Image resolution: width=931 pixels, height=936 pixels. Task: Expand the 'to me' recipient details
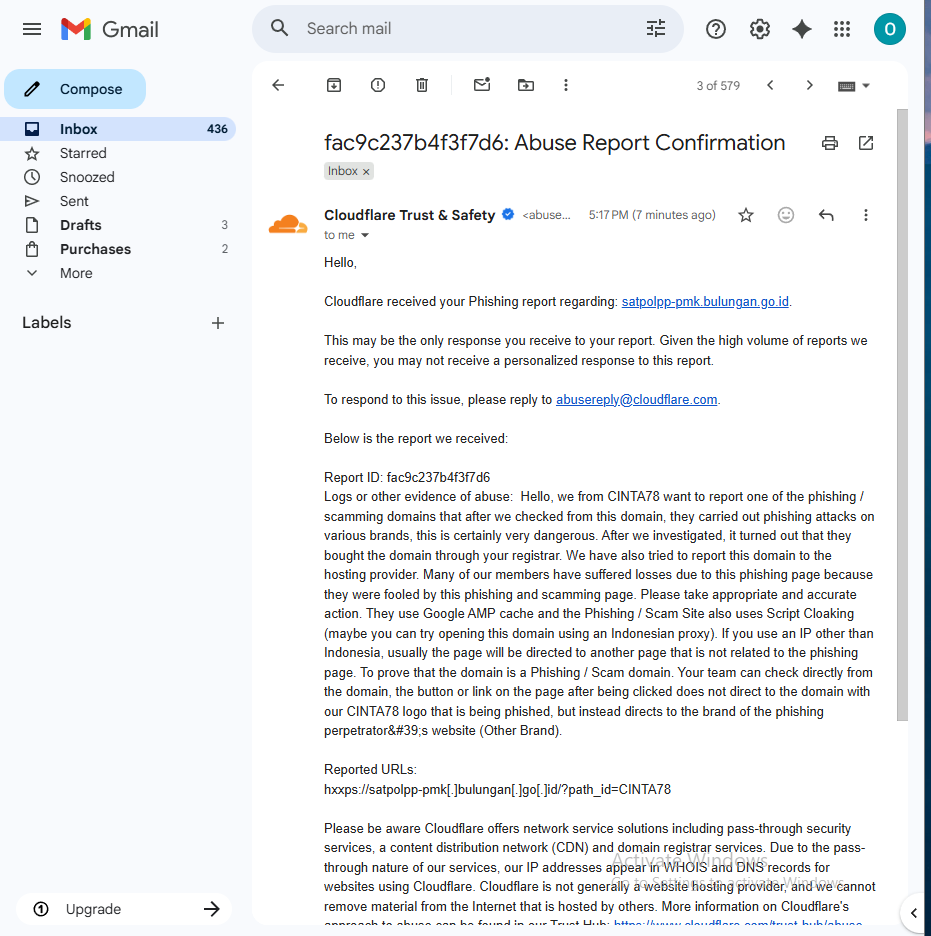[365, 235]
